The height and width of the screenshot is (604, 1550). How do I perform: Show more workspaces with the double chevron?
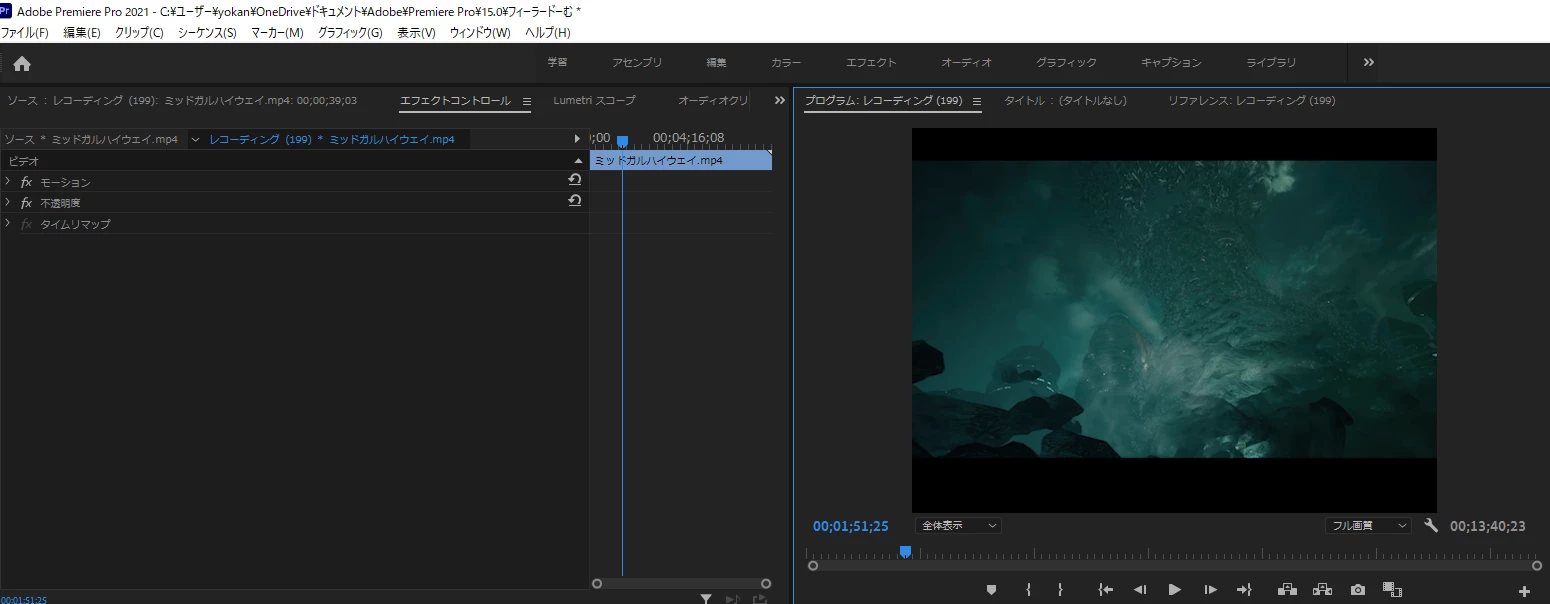(x=1369, y=62)
